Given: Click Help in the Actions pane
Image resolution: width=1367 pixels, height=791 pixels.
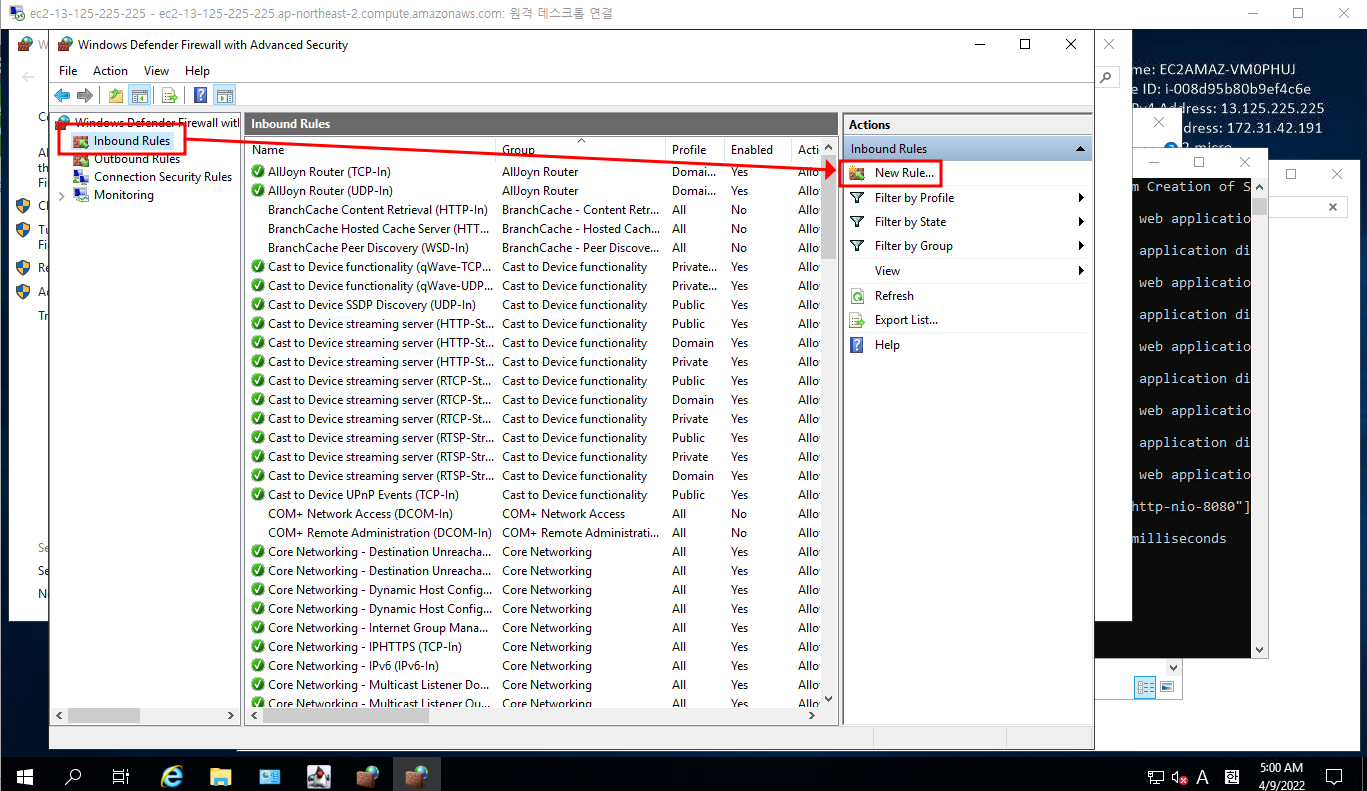Looking at the screenshot, I should tap(887, 345).
